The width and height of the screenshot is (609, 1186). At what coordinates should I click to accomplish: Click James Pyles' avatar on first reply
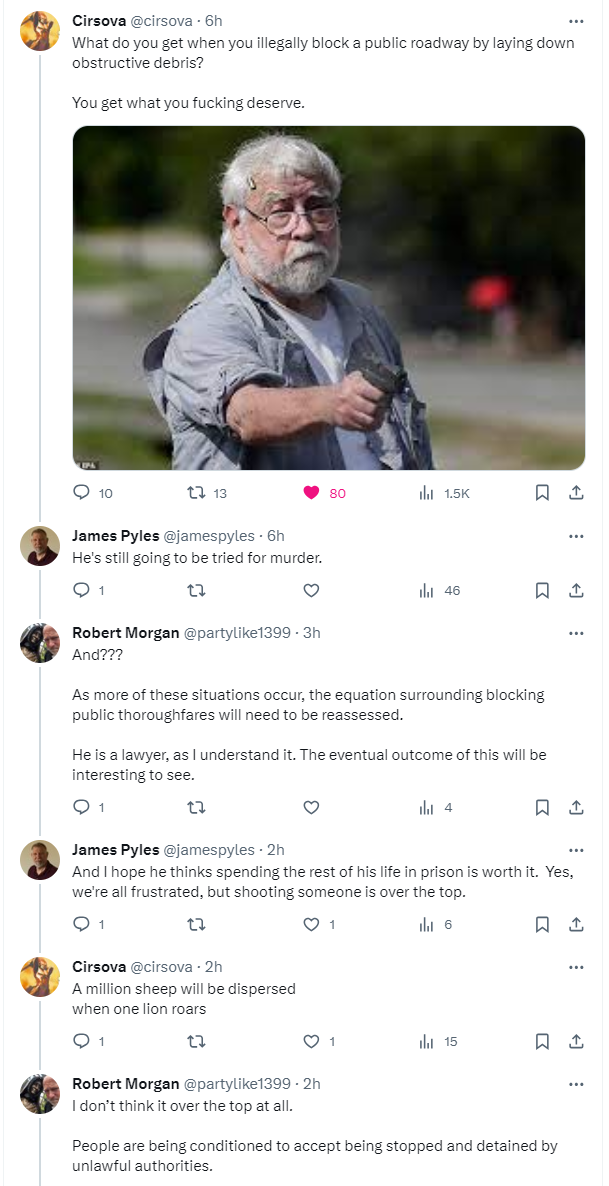pos(40,546)
